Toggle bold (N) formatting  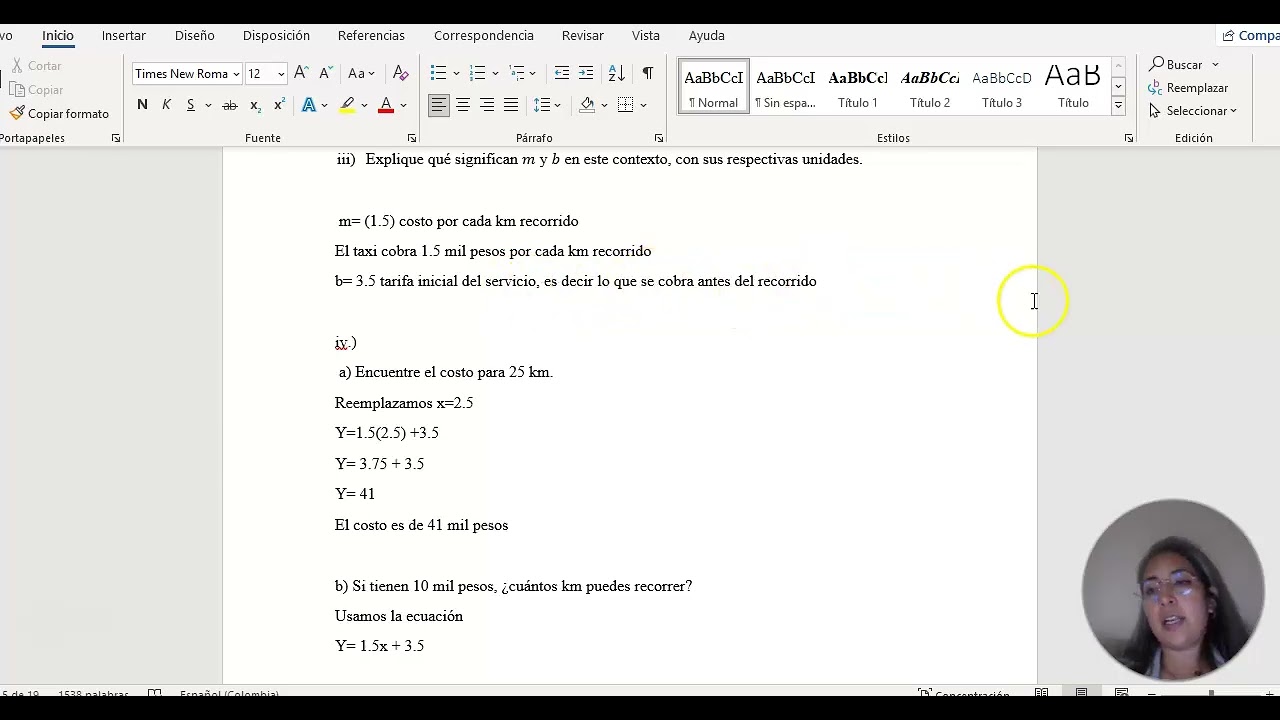tap(142, 105)
